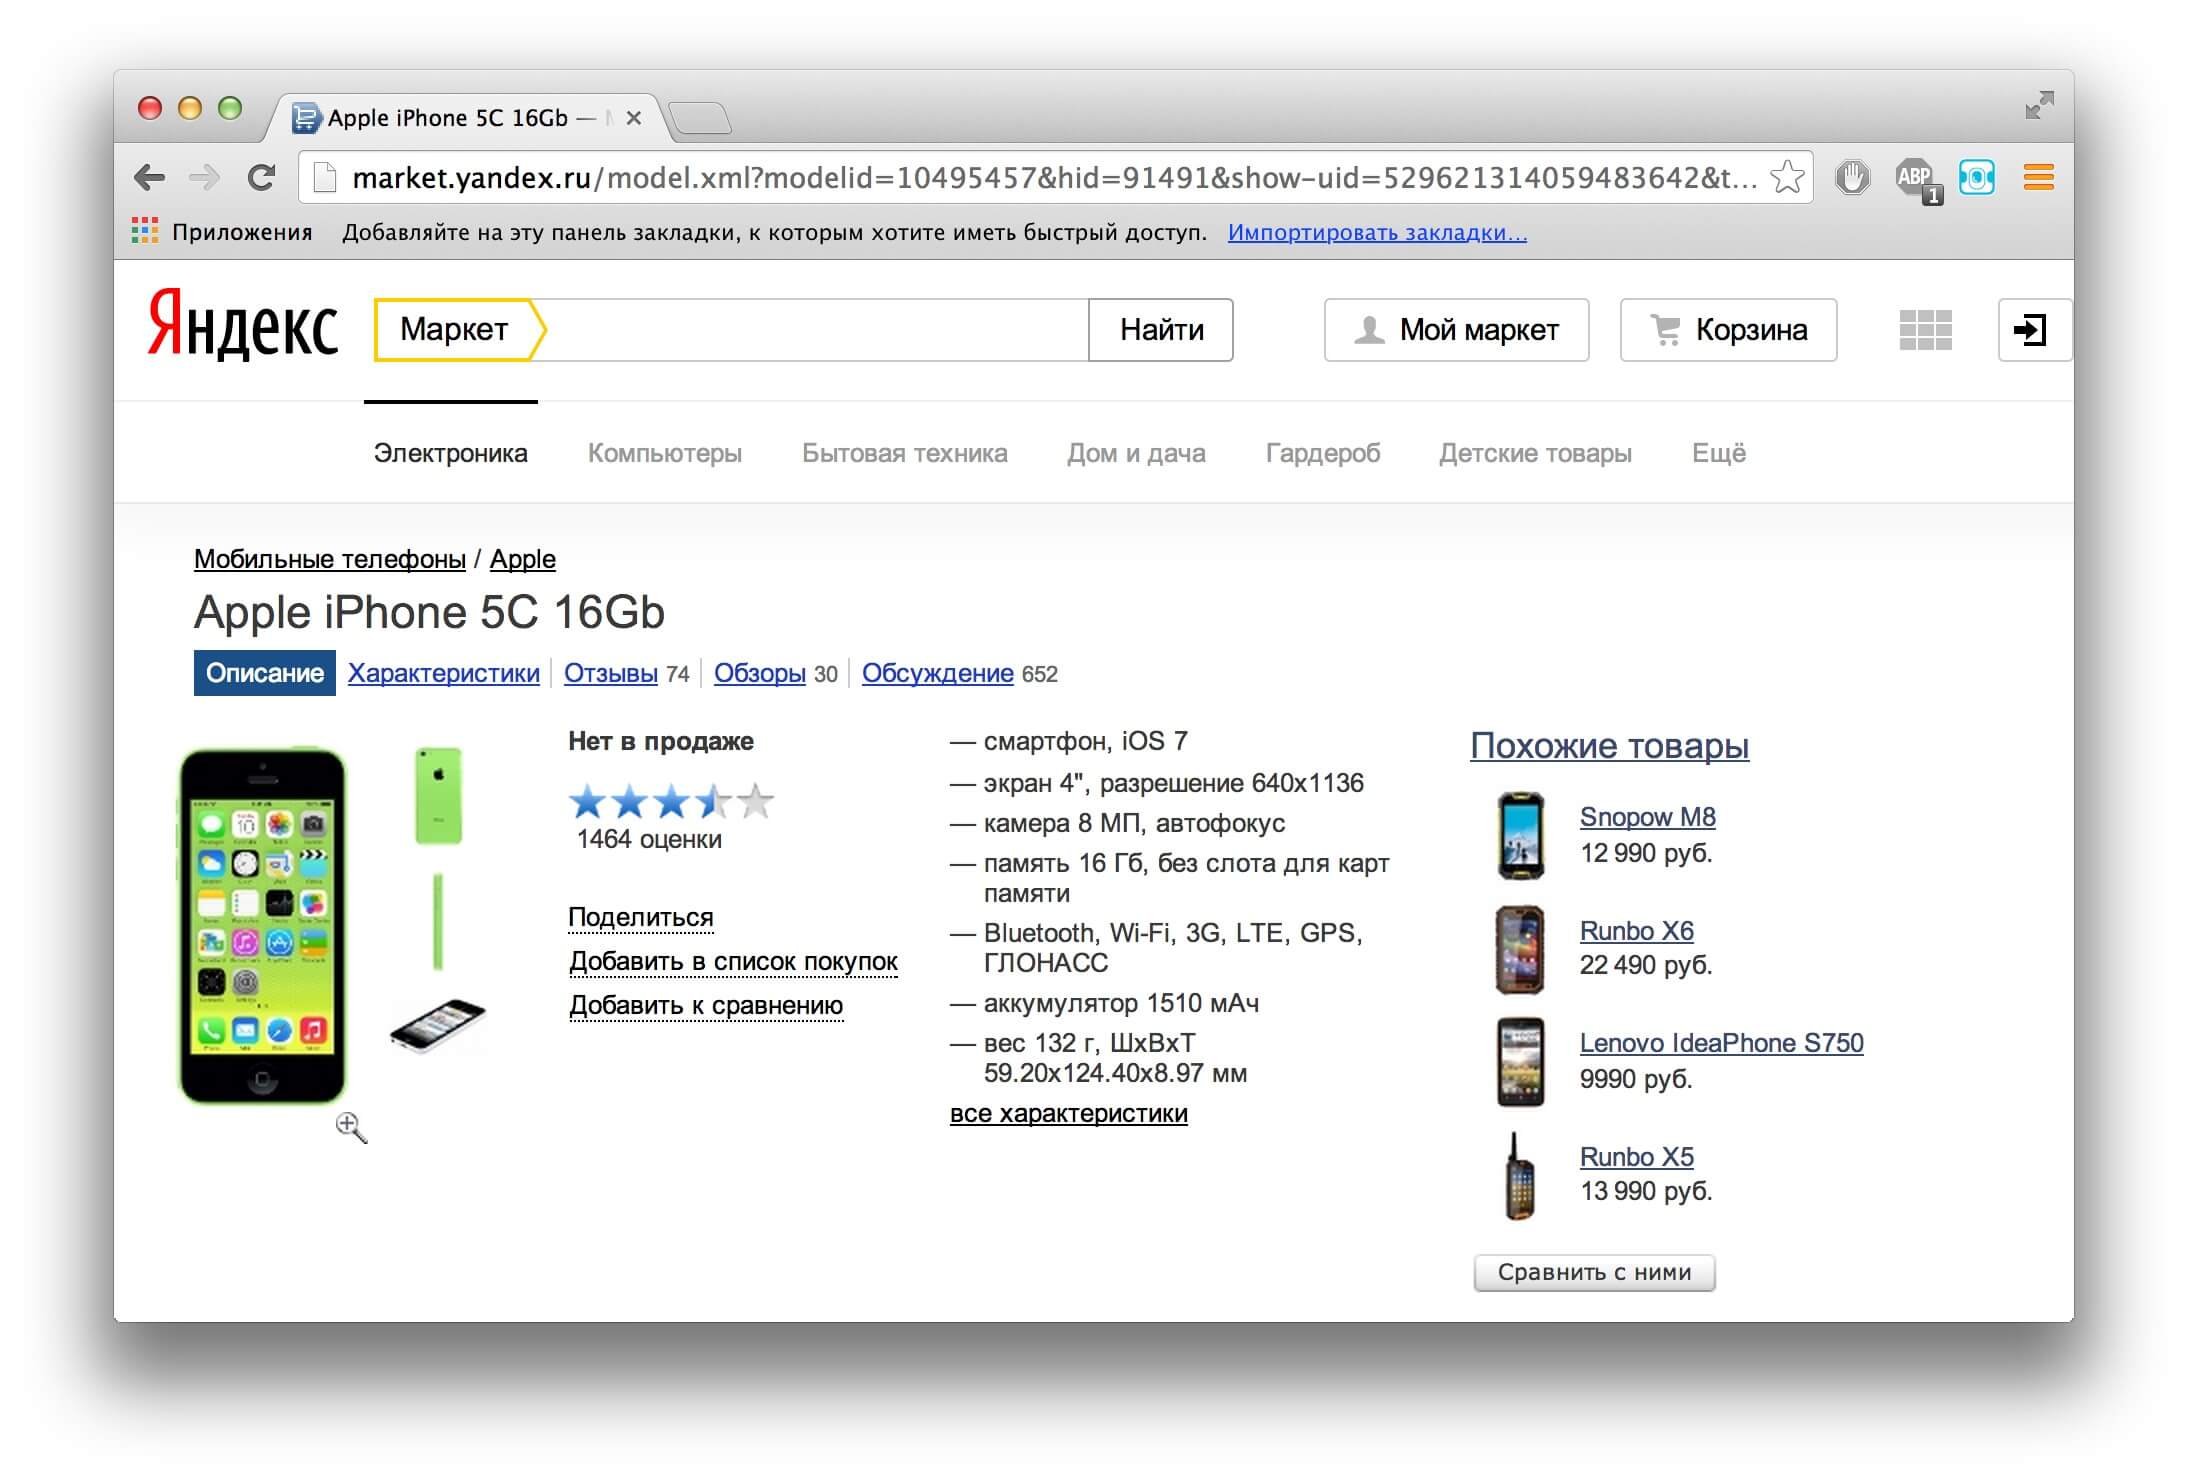Open the Snopow M8 link
Viewport: 2188px width, 1480px height.
(1647, 817)
